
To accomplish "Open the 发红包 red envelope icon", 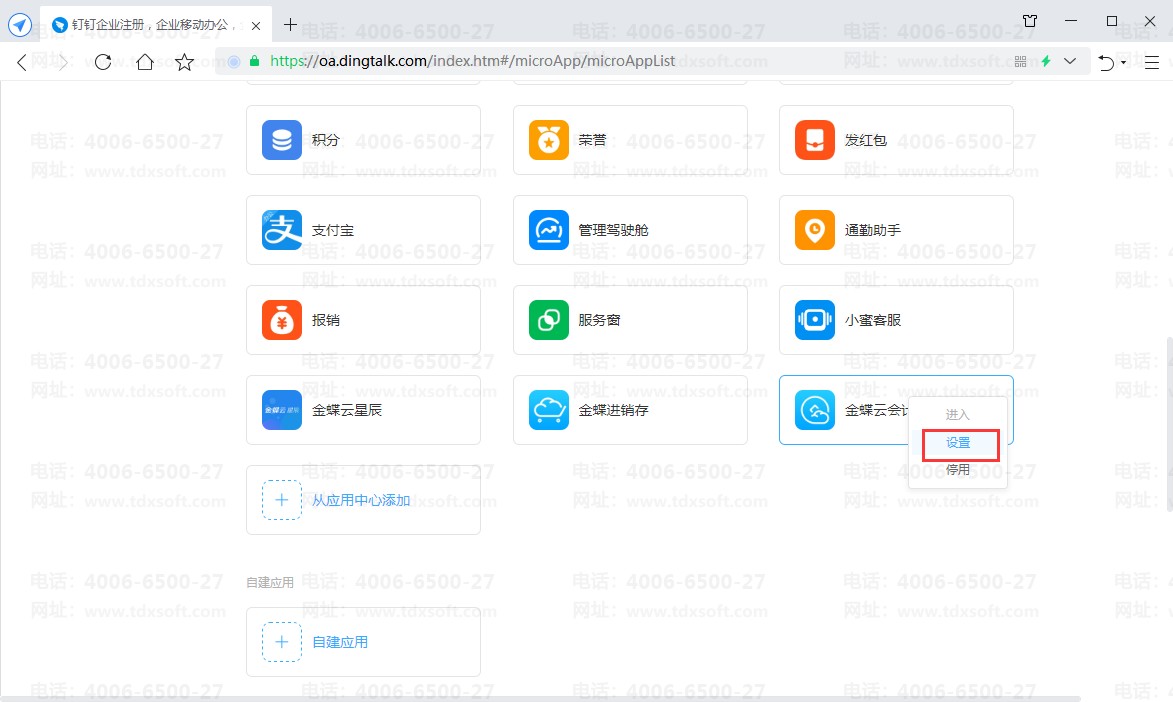I will pyautogui.click(x=814, y=140).
